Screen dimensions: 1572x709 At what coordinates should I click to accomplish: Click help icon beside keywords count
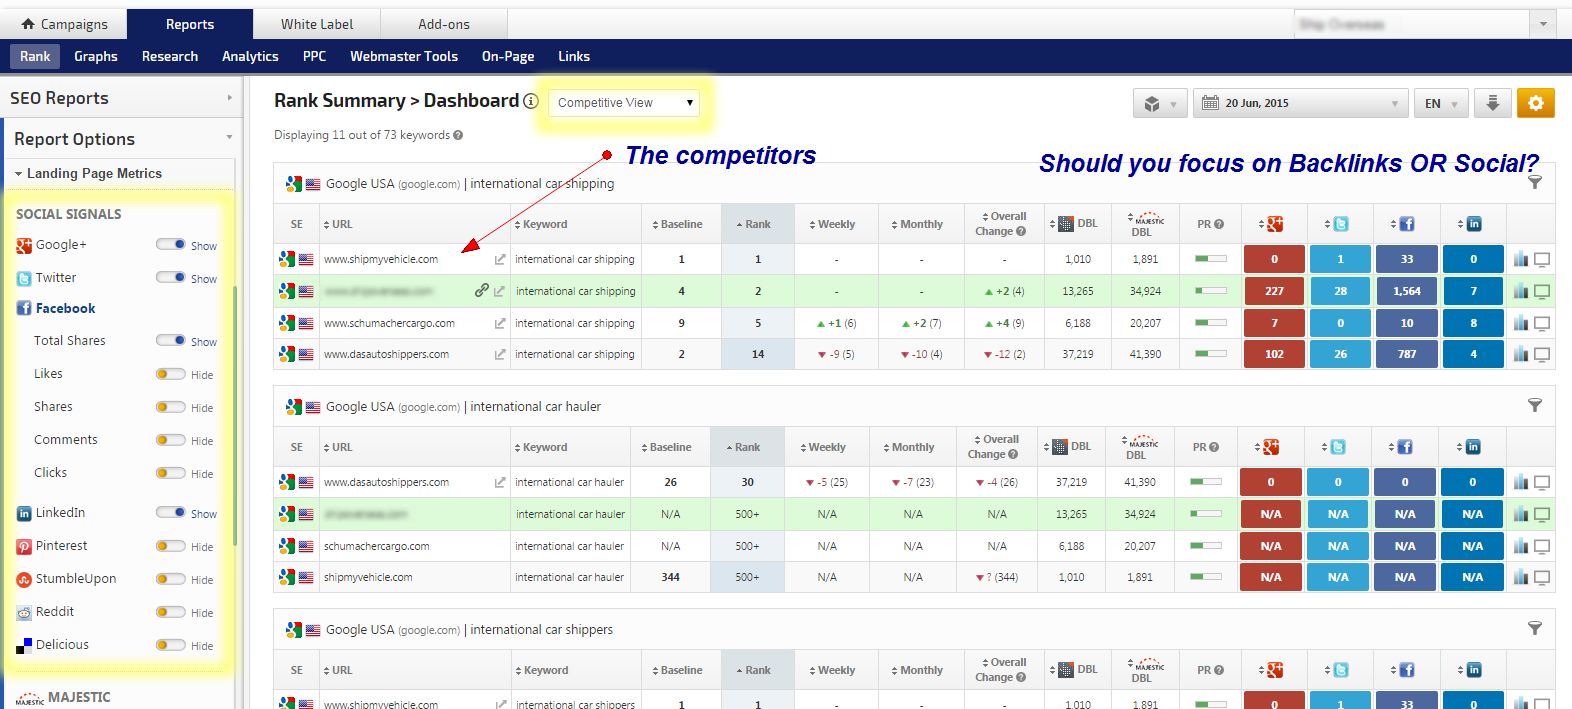(458, 135)
